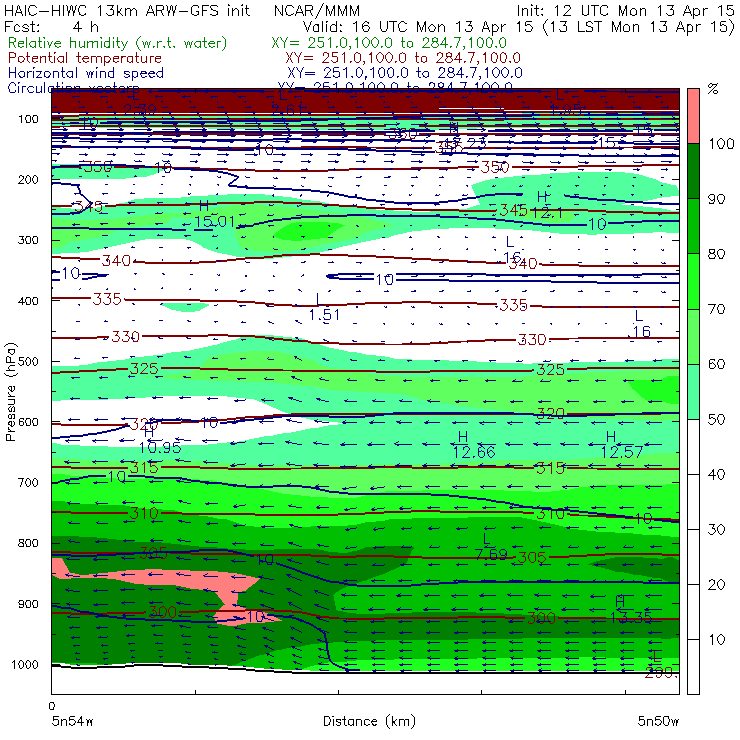The height and width of the screenshot is (740, 740).
Task: Click the colorbar '40' percent label
Action: click(716, 474)
